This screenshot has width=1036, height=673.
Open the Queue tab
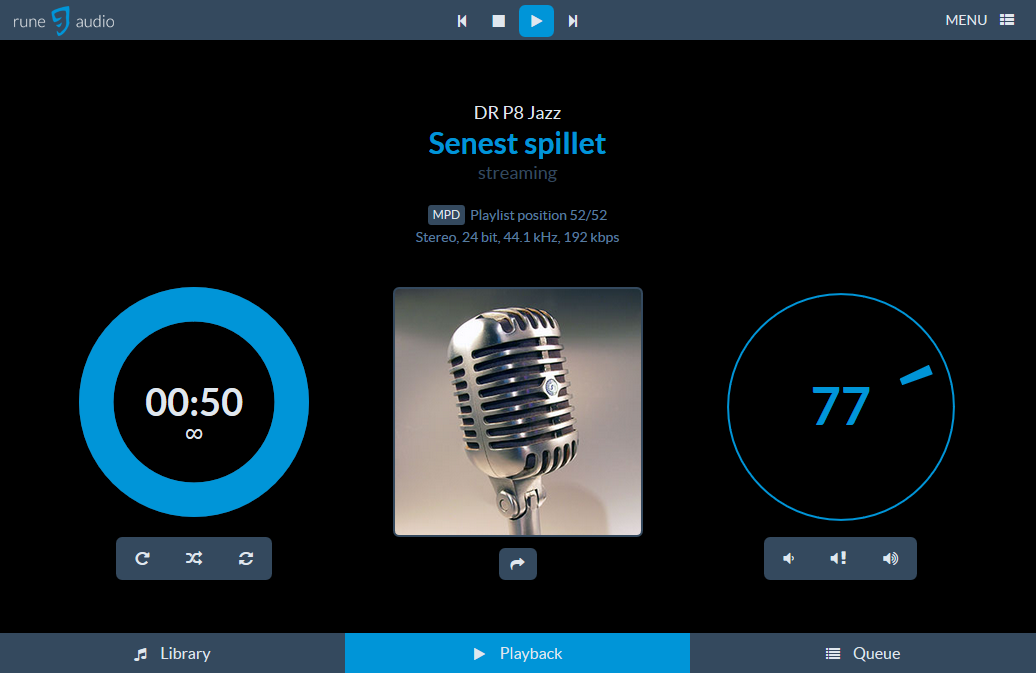[863, 653]
